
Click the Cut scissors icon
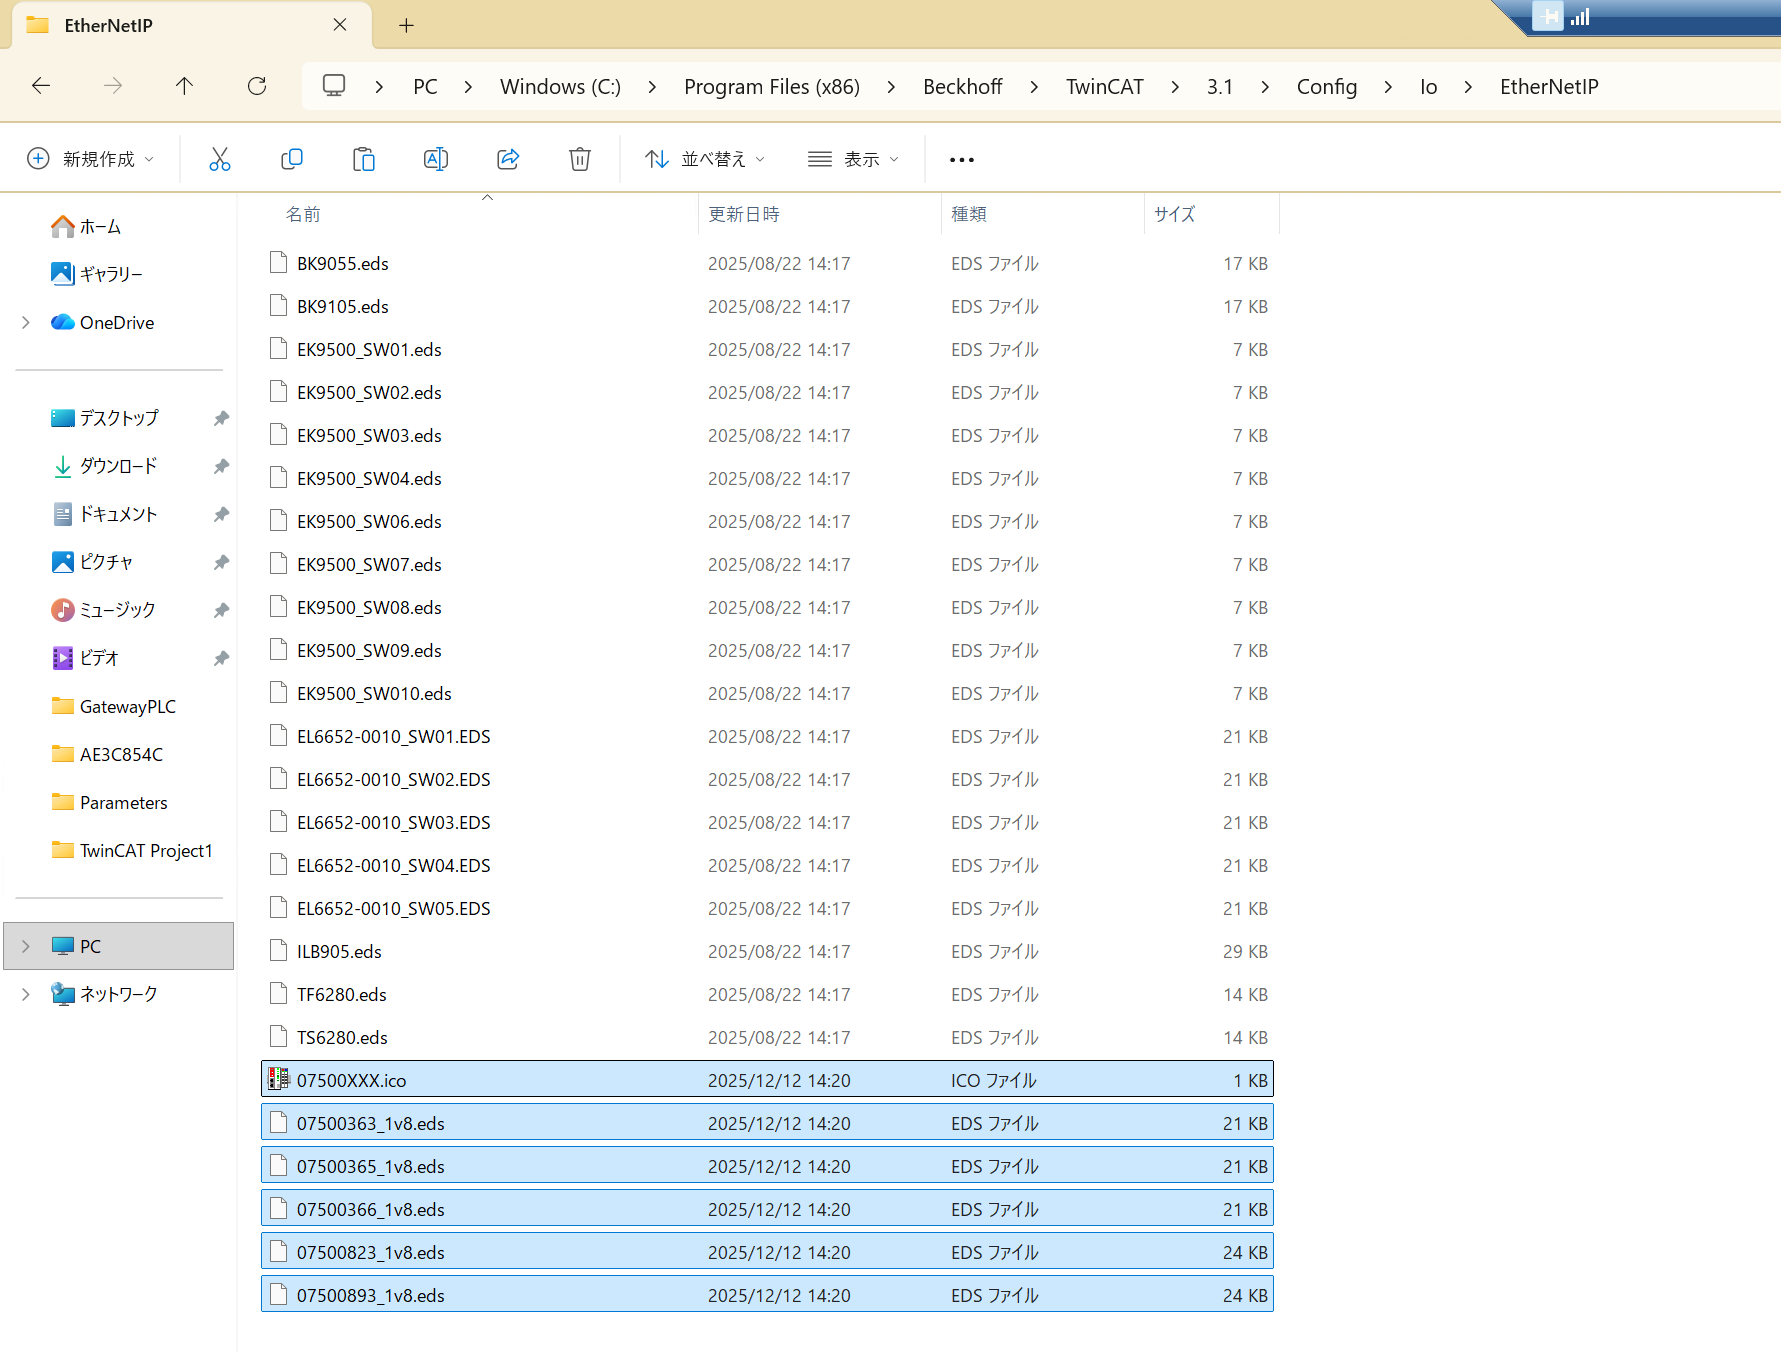pos(220,159)
